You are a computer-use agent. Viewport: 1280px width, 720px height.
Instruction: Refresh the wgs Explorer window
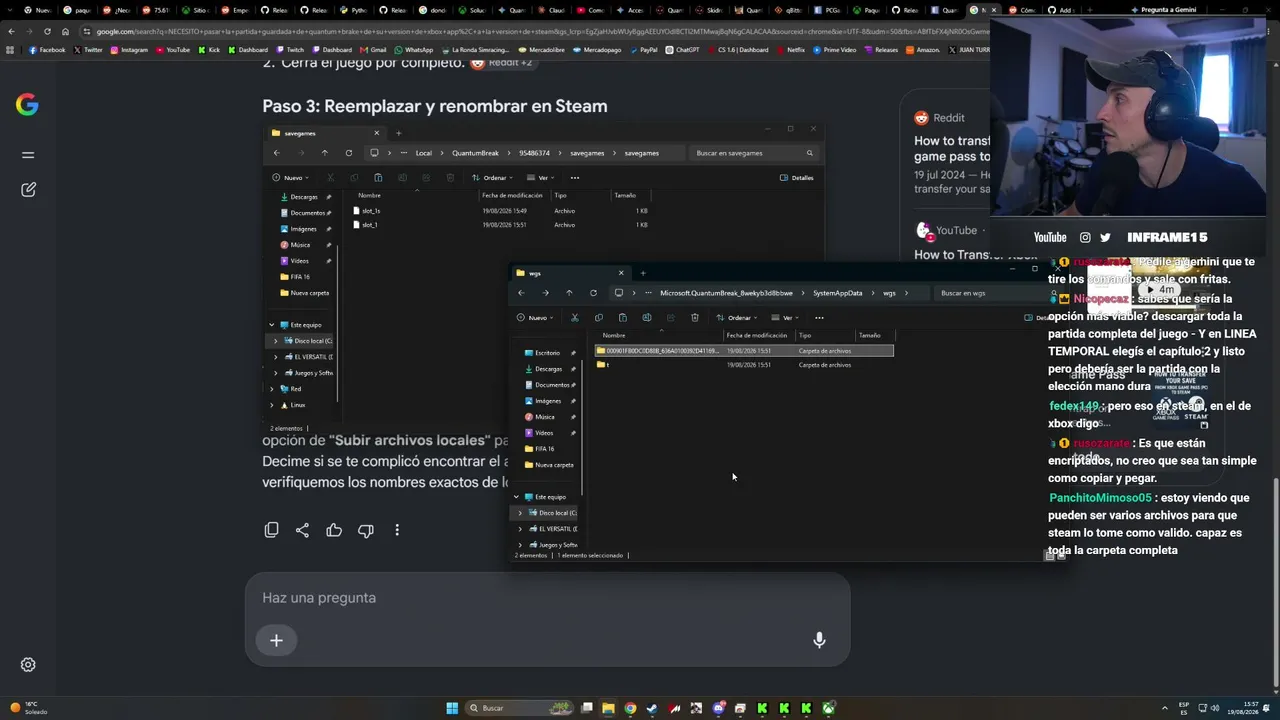593,293
